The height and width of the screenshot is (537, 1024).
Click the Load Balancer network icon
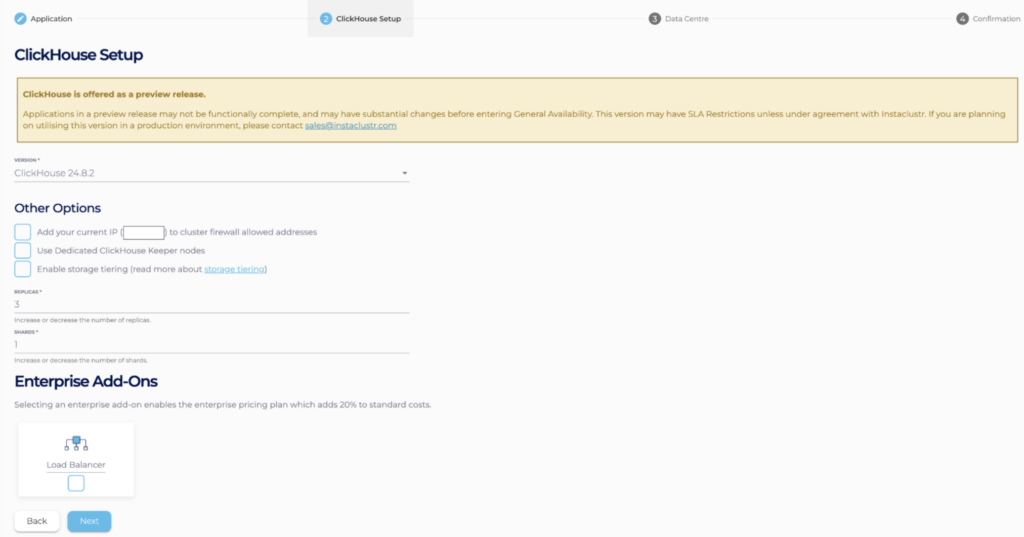point(76,443)
